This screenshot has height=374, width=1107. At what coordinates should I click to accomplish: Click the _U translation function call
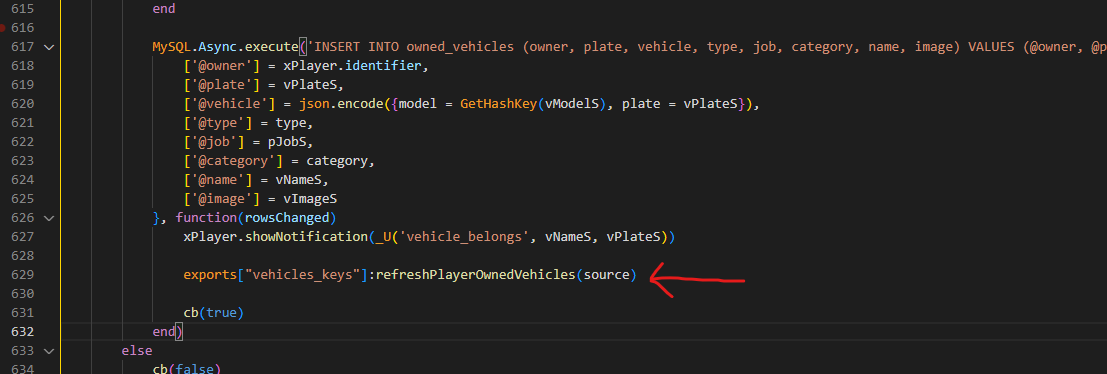click(383, 237)
